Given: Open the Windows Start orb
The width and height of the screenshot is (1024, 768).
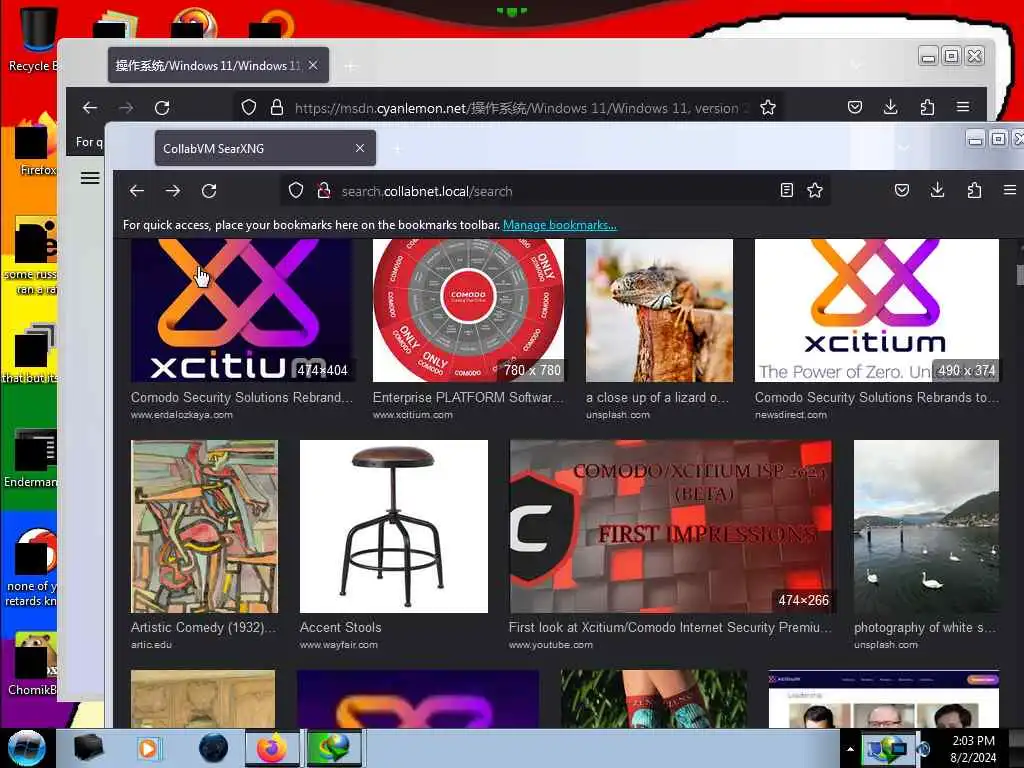Looking at the screenshot, I should coord(26,748).
